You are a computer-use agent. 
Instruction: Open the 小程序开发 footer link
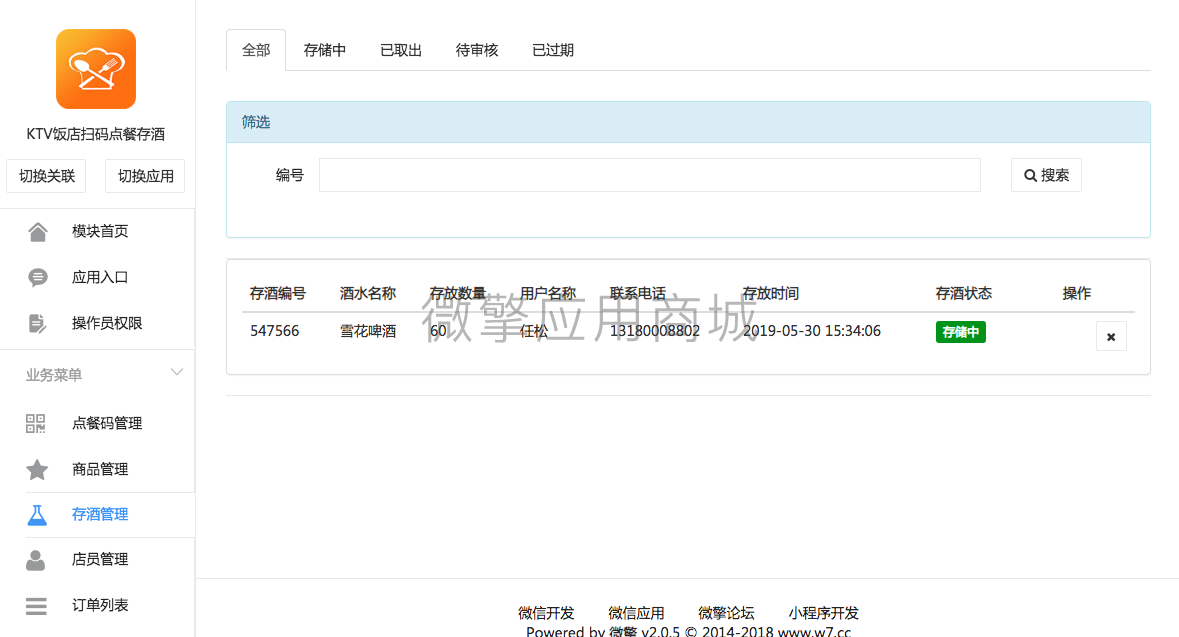click(x=823, y=613)
